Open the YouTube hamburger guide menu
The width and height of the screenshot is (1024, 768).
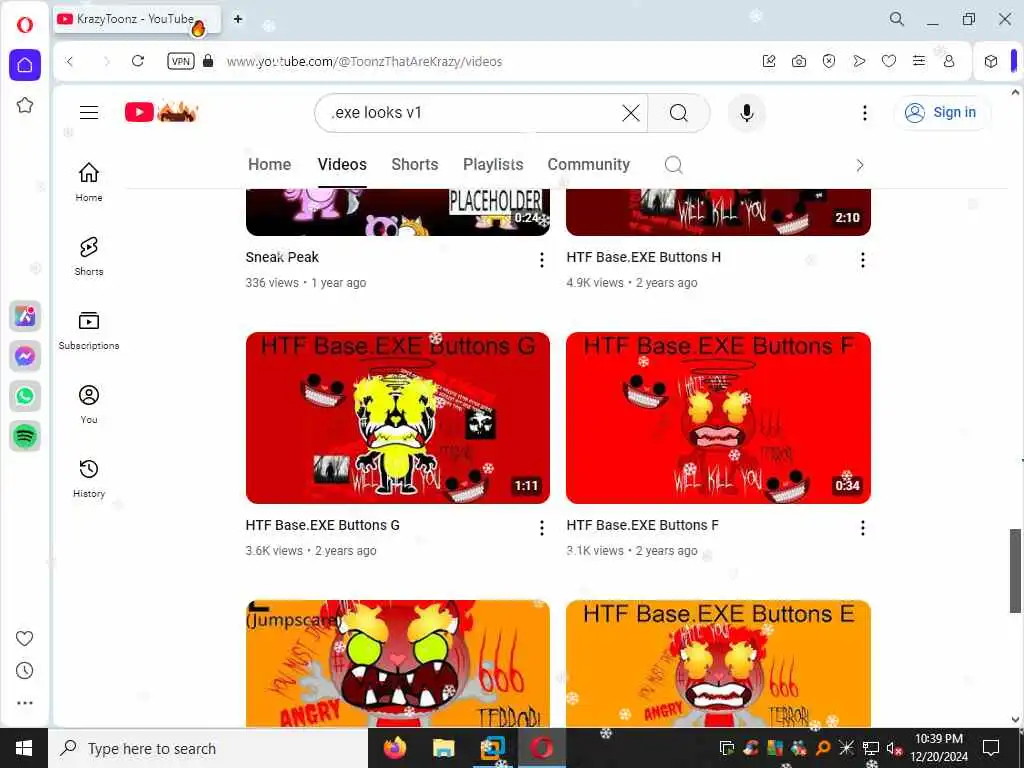click(89, 112)
